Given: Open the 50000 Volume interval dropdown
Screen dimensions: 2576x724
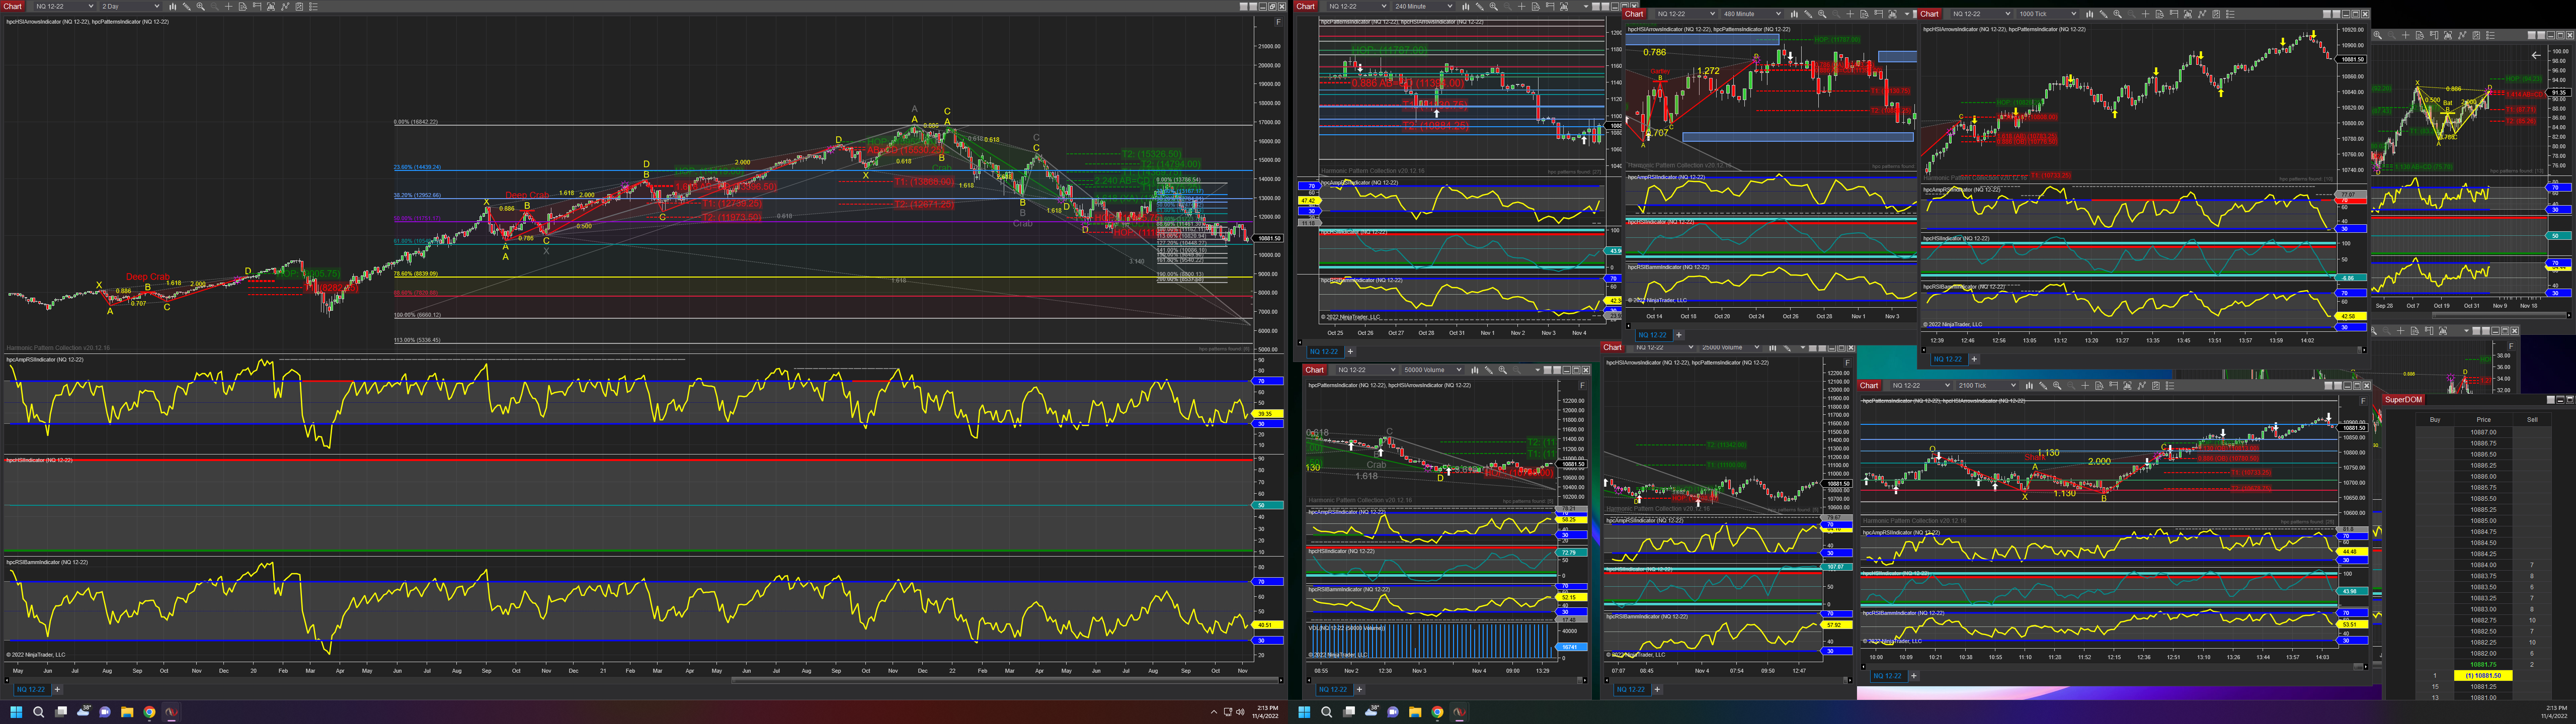Looking at the screenshot, I should (x=1433, y=370).
